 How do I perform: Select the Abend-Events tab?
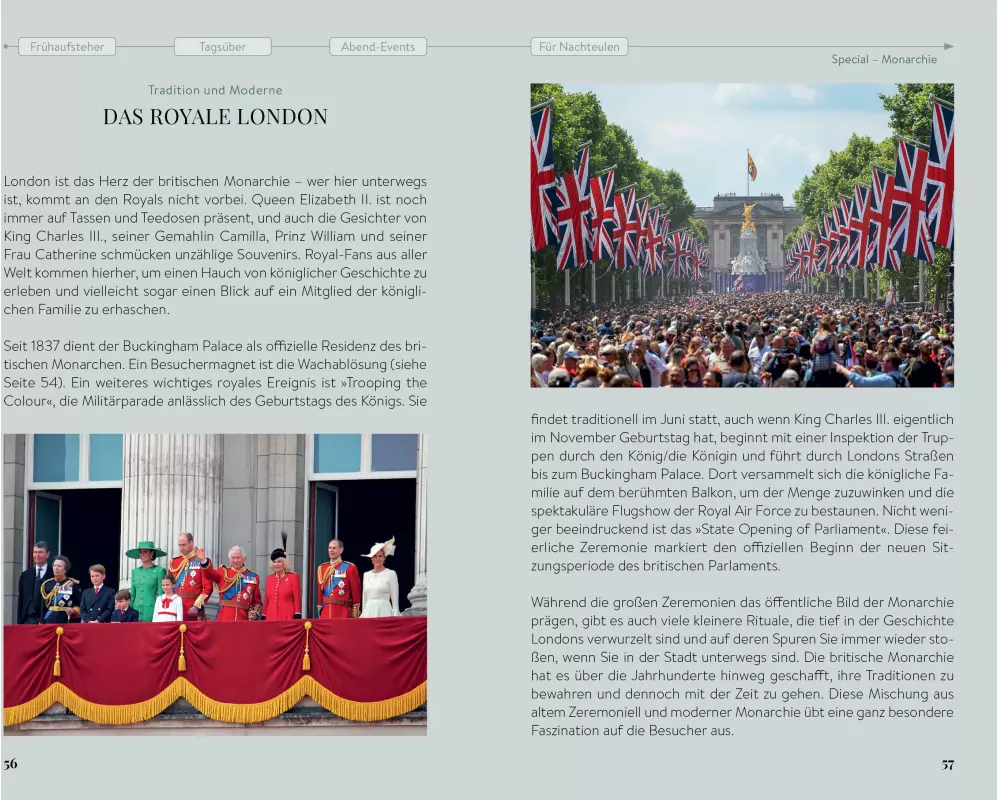pos(378,46)
